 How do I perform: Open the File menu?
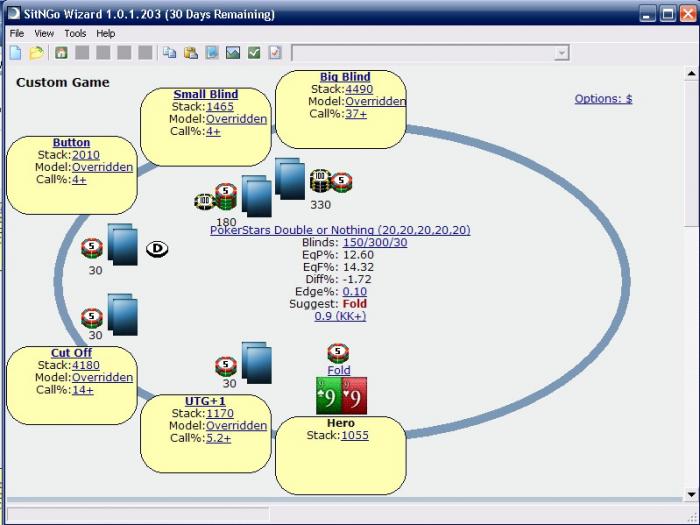(x=17, y=33)
